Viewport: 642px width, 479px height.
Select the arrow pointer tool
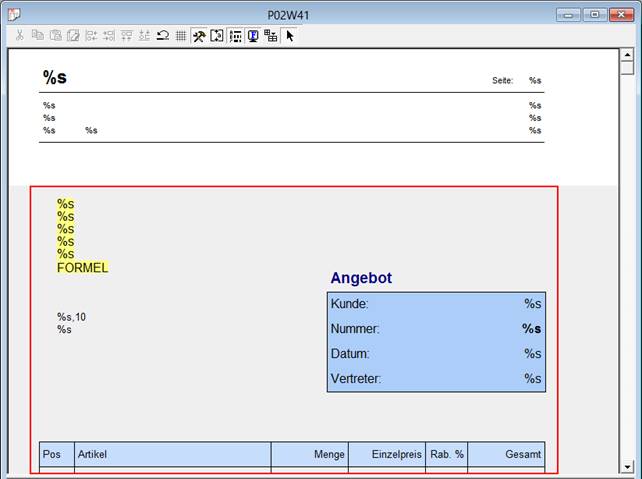click(x=290, y=35)
